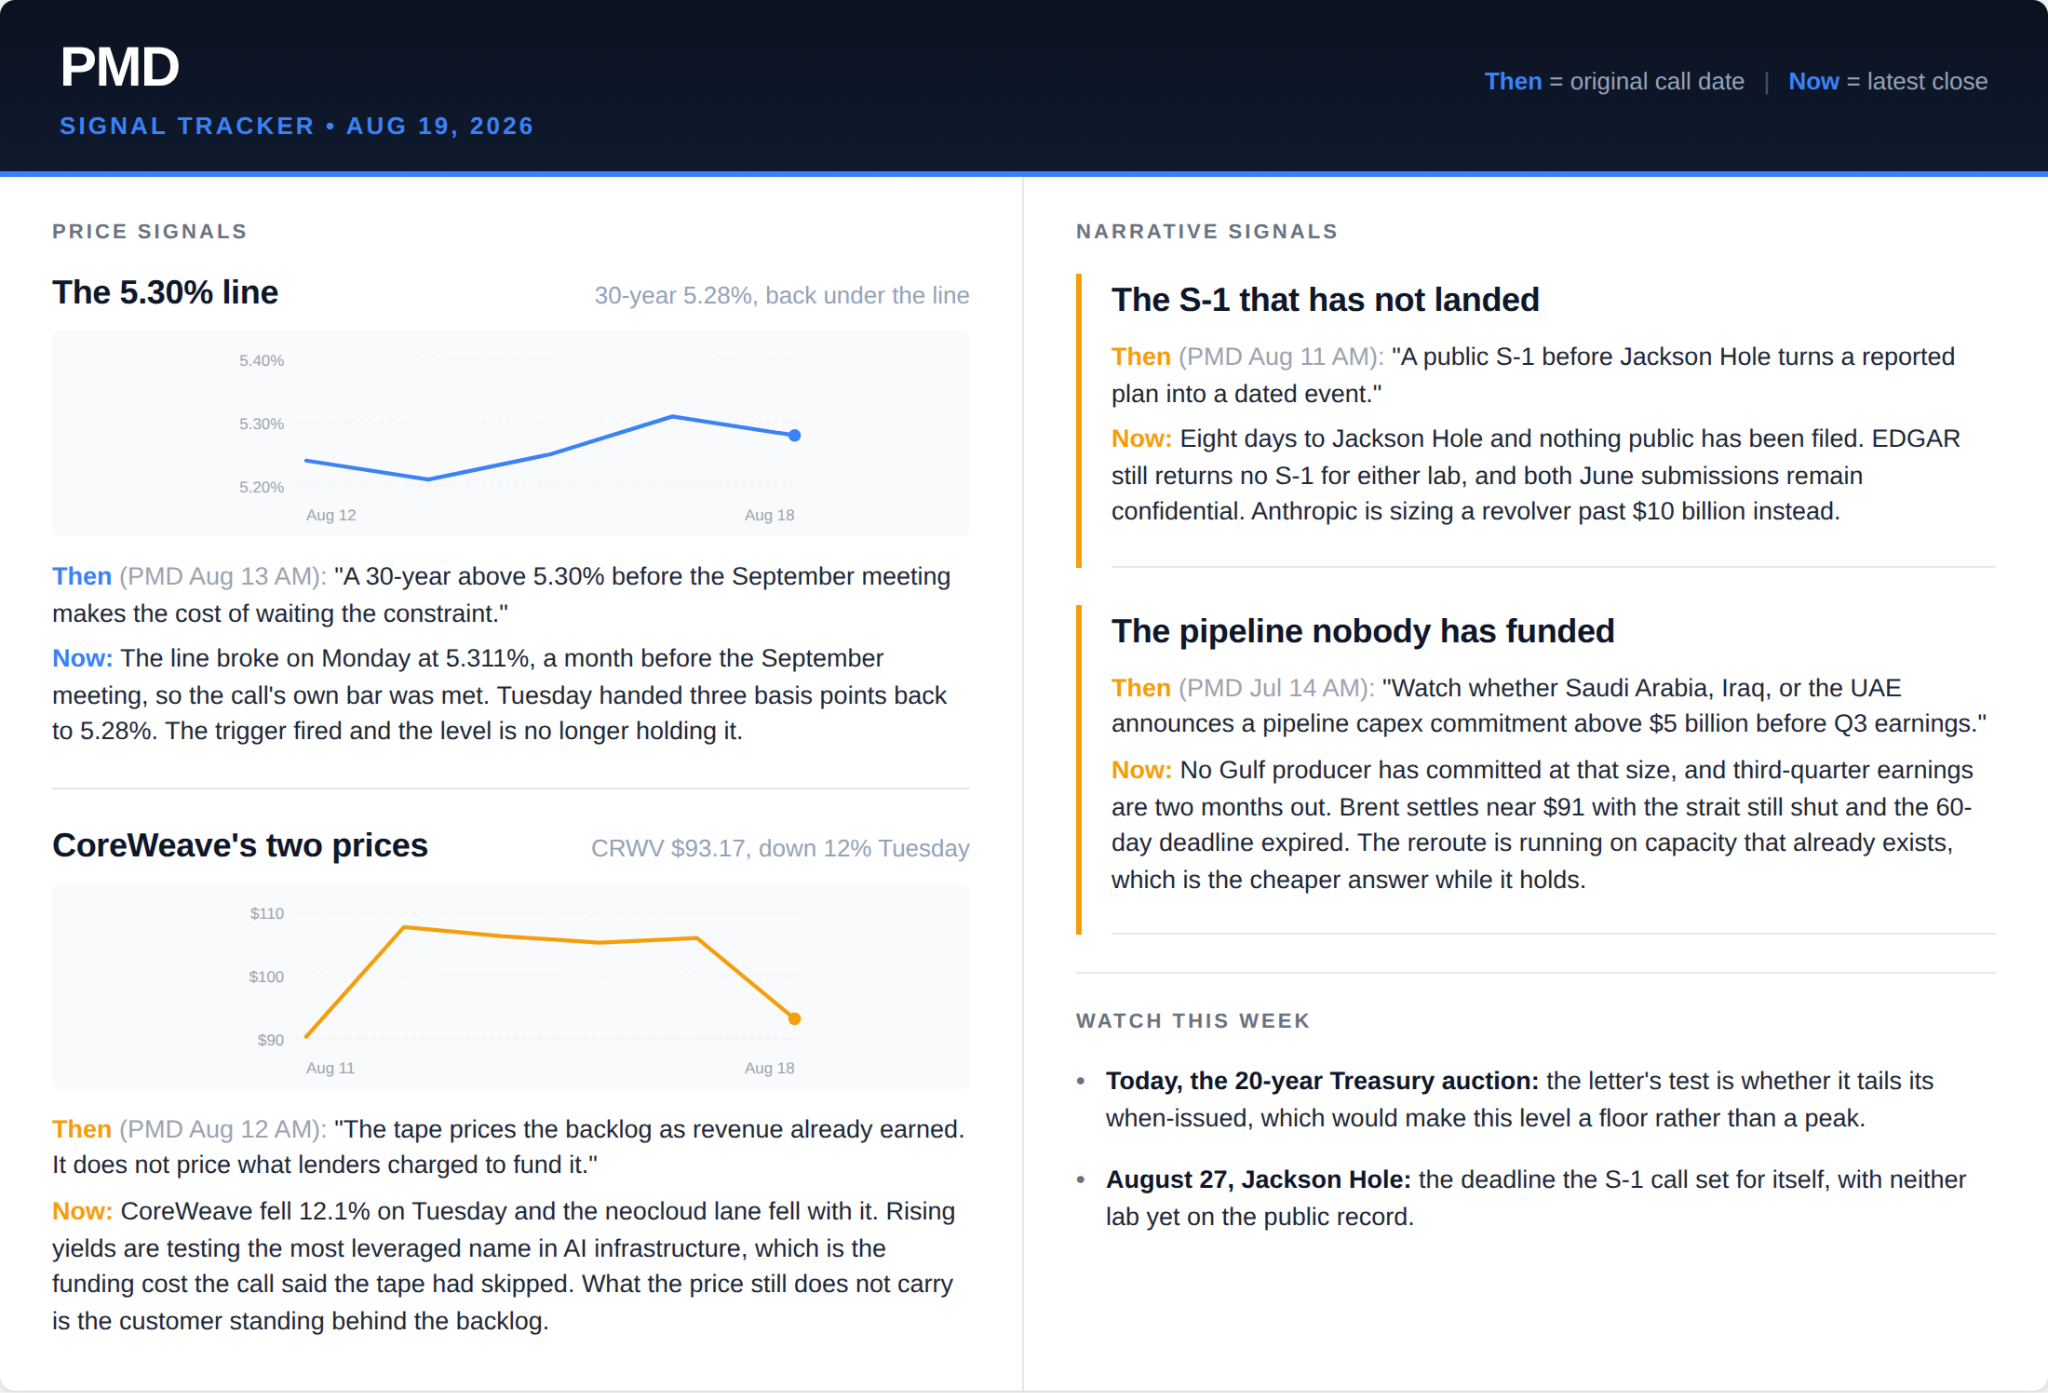Click the PMD logo title

(120, 67)
